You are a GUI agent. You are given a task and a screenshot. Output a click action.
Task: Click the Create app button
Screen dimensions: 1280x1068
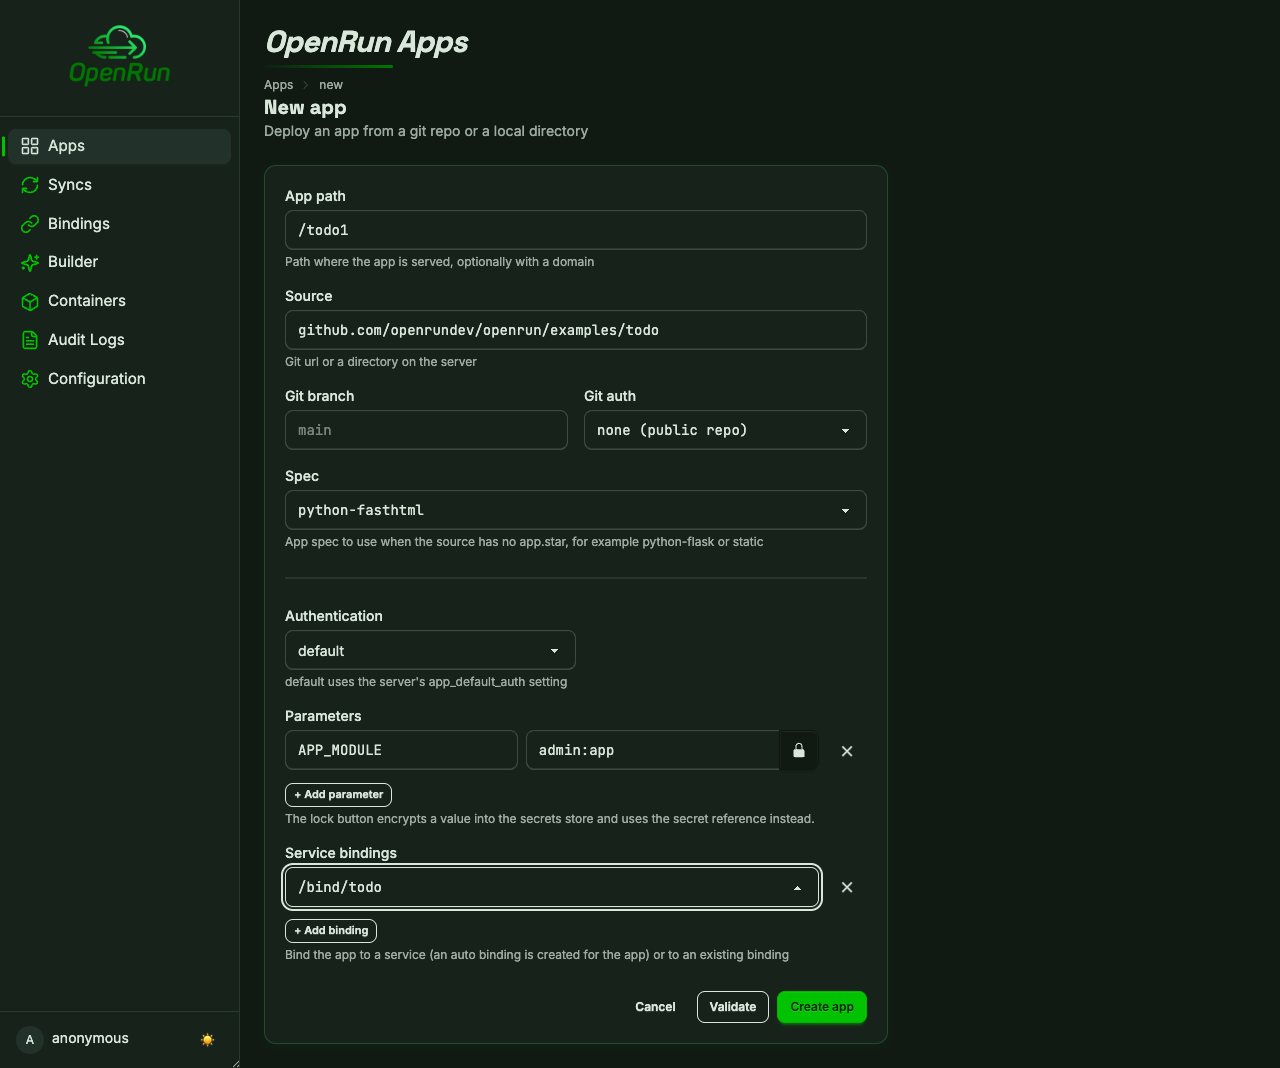point(822,1007)
